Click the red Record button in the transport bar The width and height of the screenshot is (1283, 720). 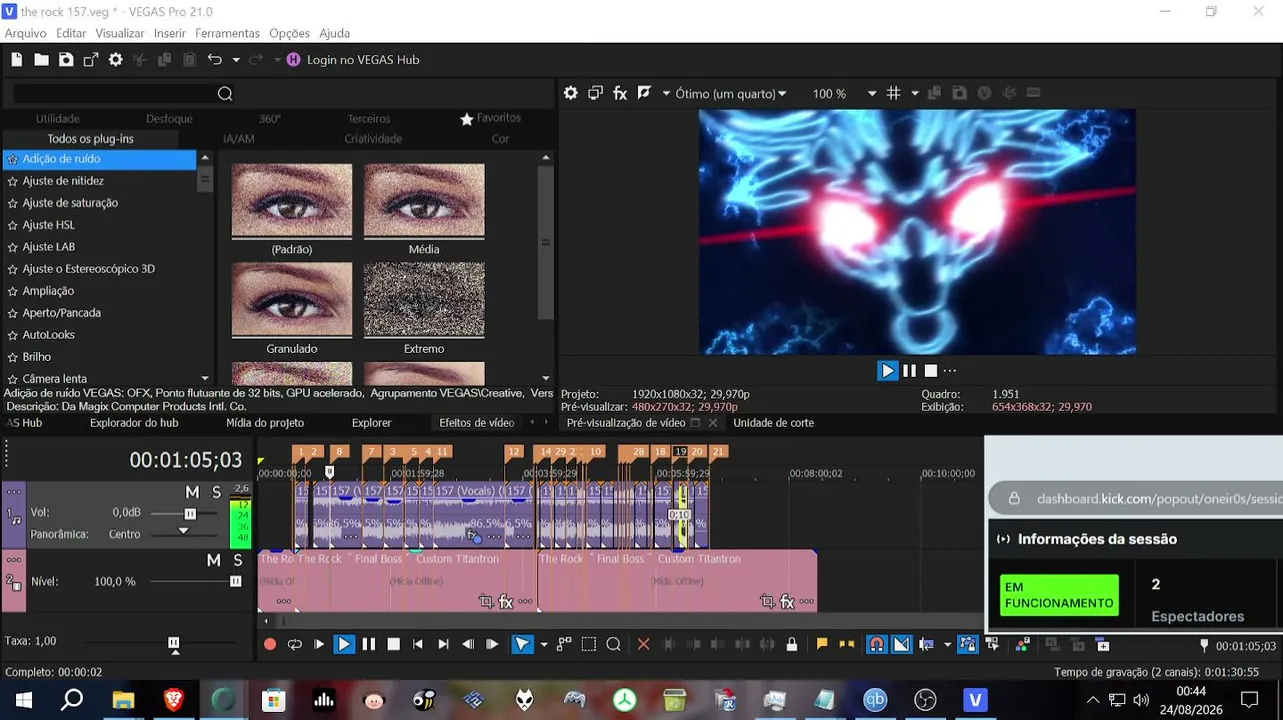[270, 645]
